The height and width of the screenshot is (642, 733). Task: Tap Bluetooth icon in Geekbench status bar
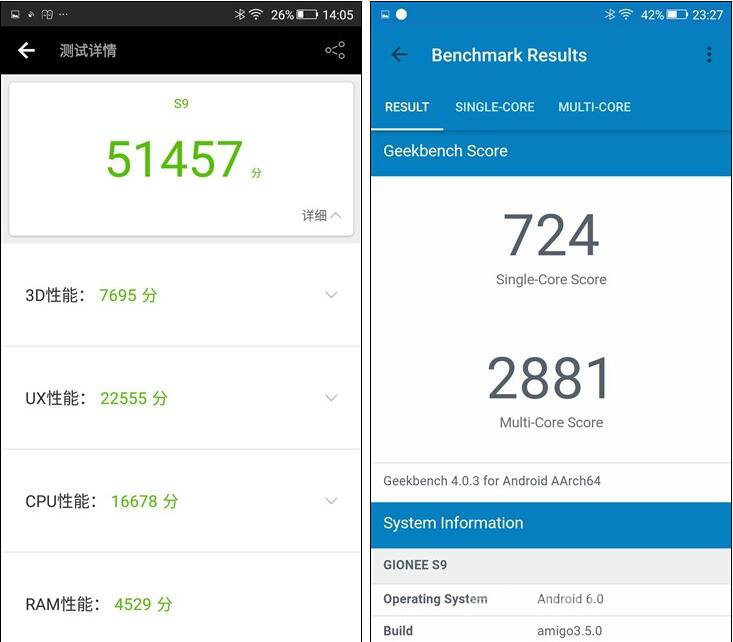tap(610, 14)
